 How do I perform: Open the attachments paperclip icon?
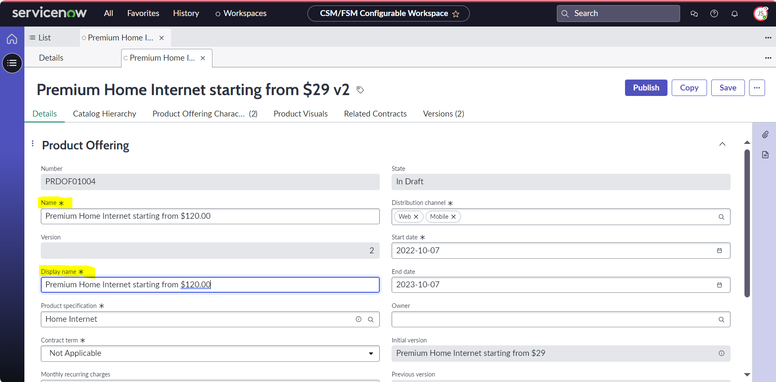click(765, 135)
